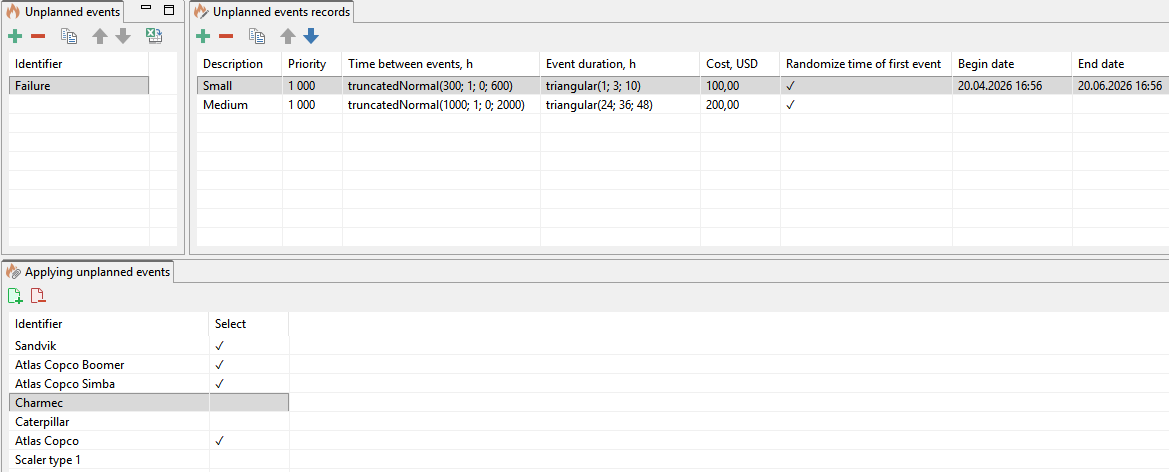This screenshot has width=1169, height=472.
Task: Select Atlas Copco Simba identifier
Action: tap(109, 384)
